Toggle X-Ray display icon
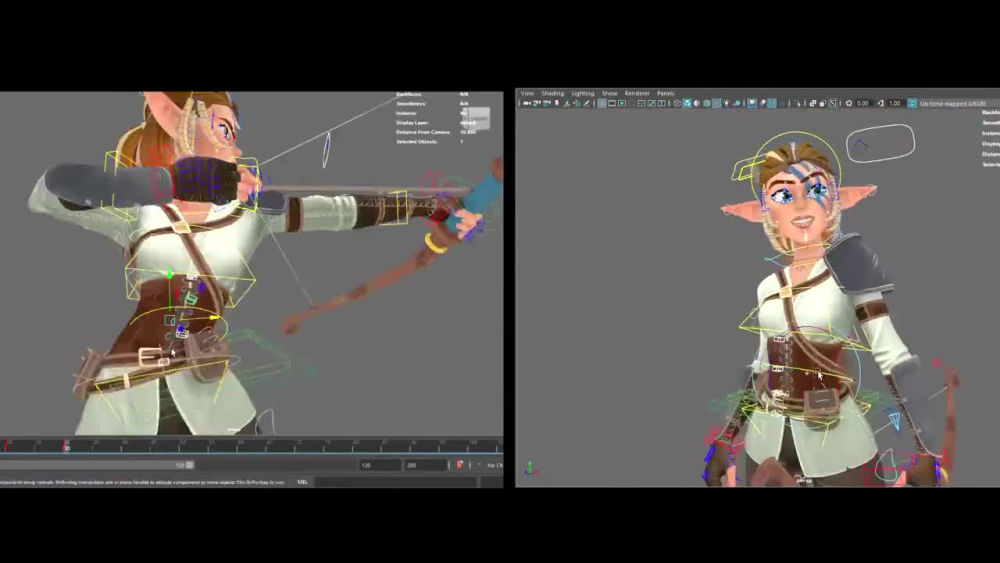Viewport: 1000px width, 563px height. 812,103
